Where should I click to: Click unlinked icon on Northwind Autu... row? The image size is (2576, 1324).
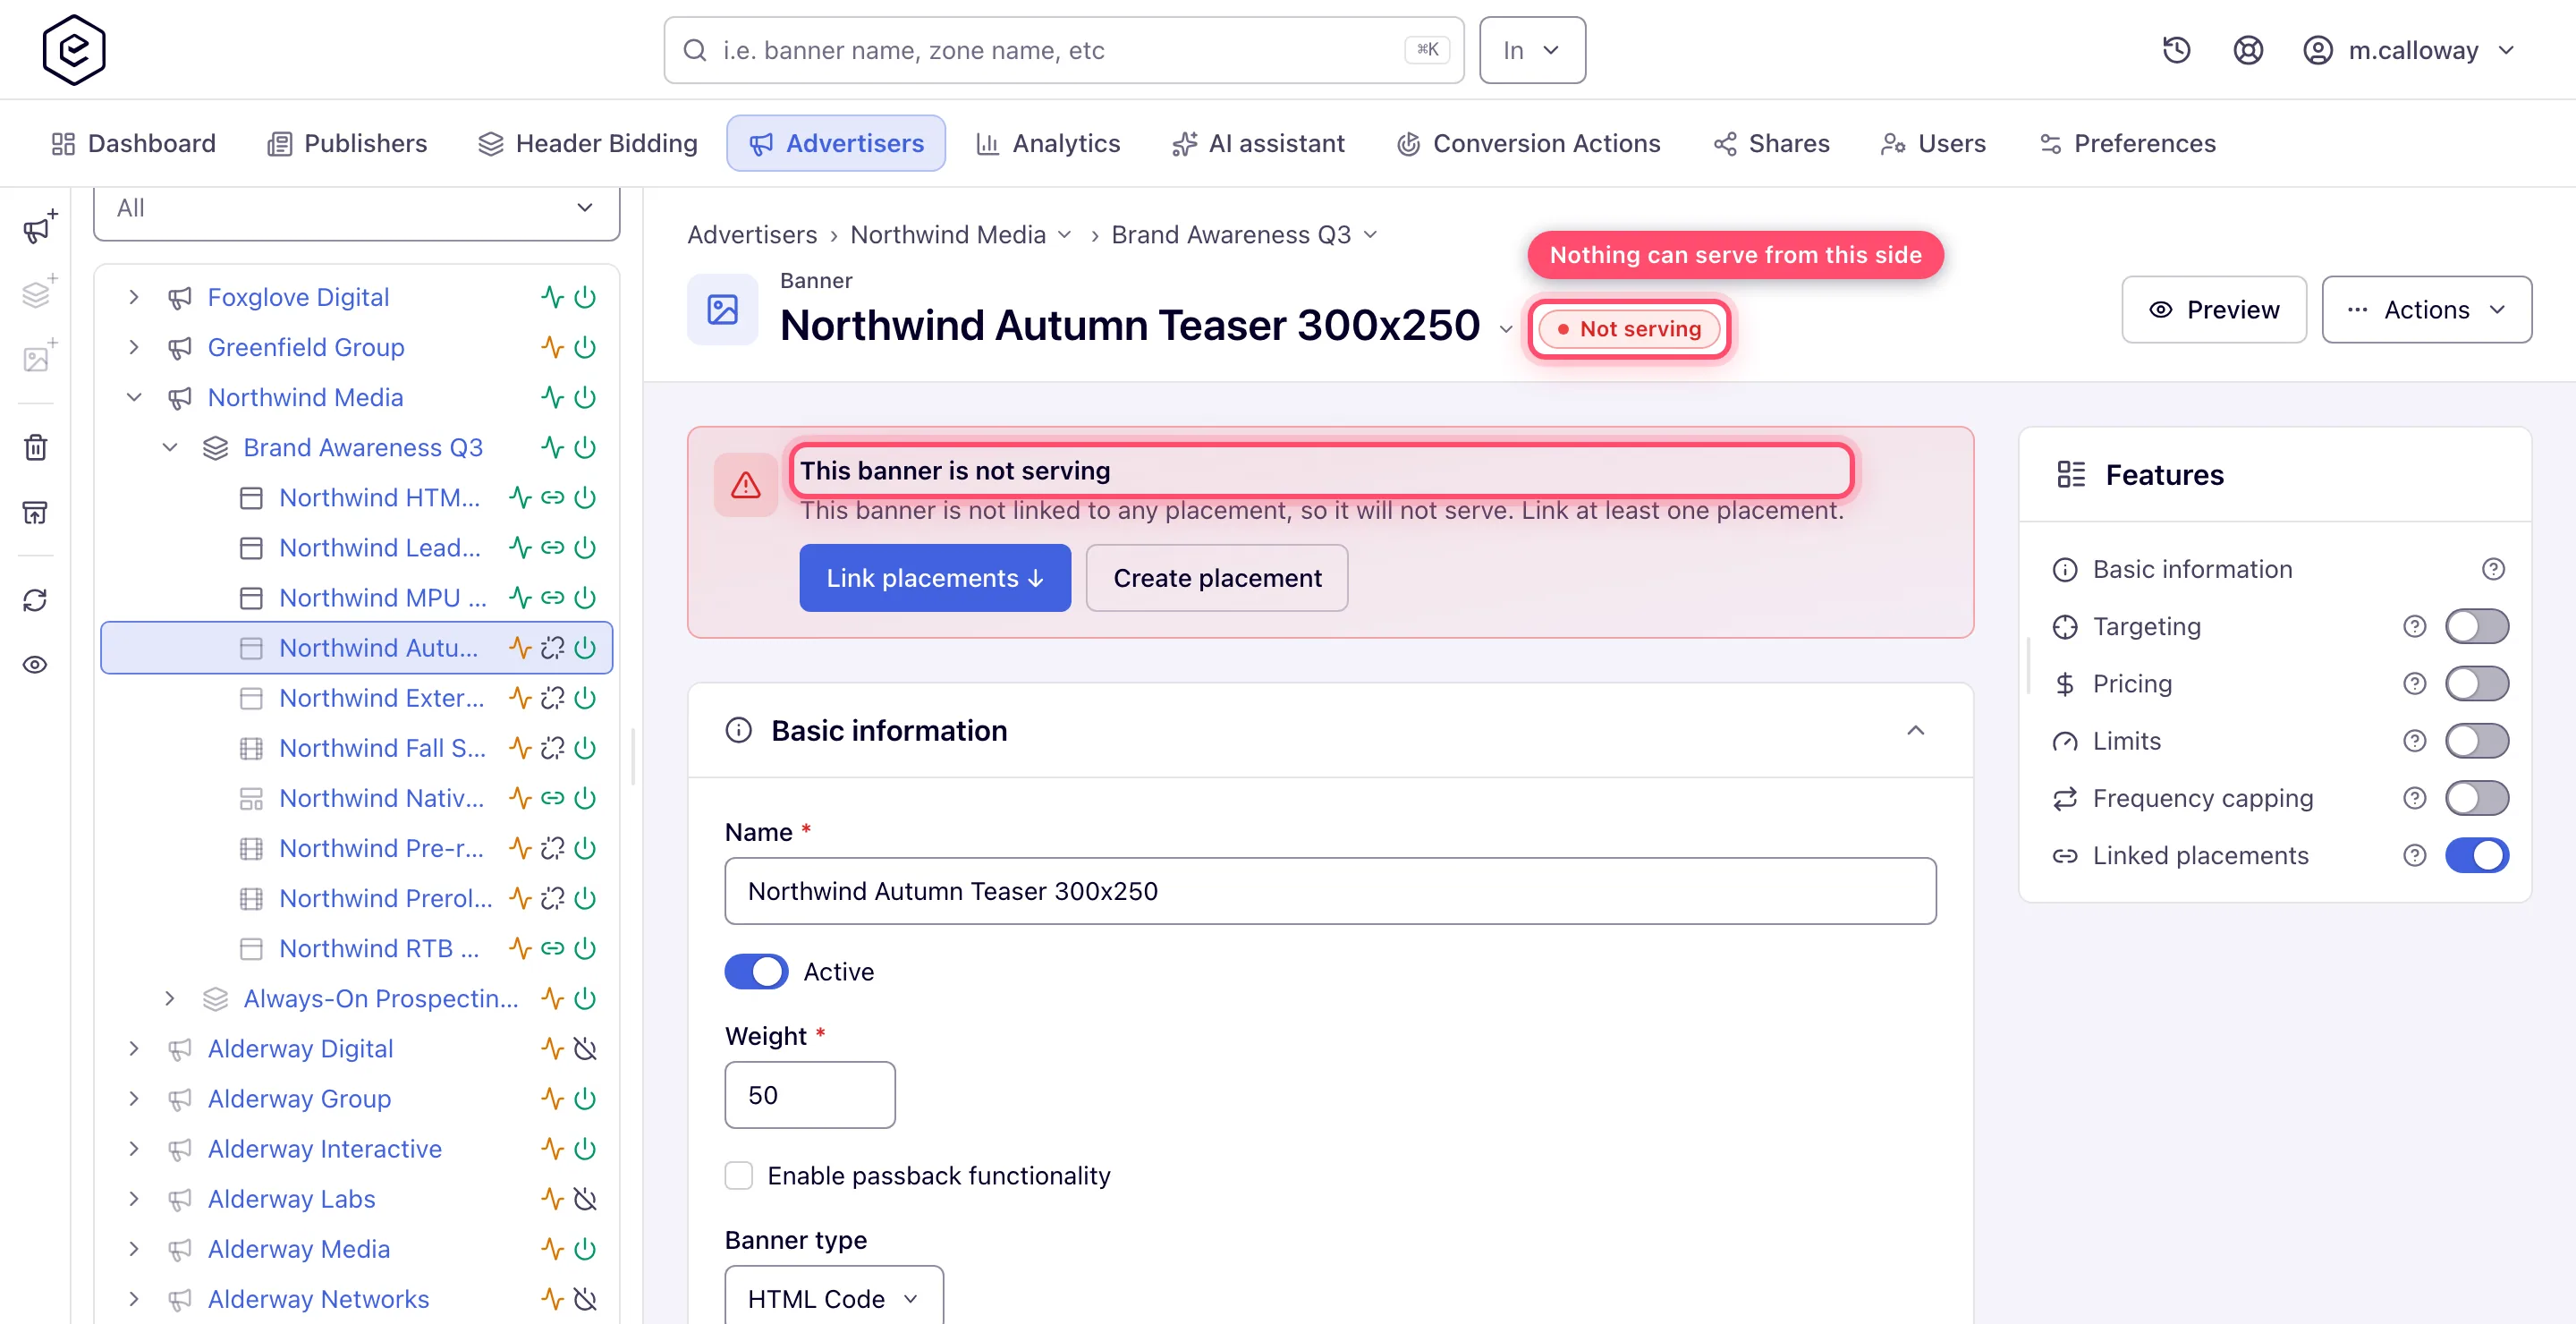(553, 648)
